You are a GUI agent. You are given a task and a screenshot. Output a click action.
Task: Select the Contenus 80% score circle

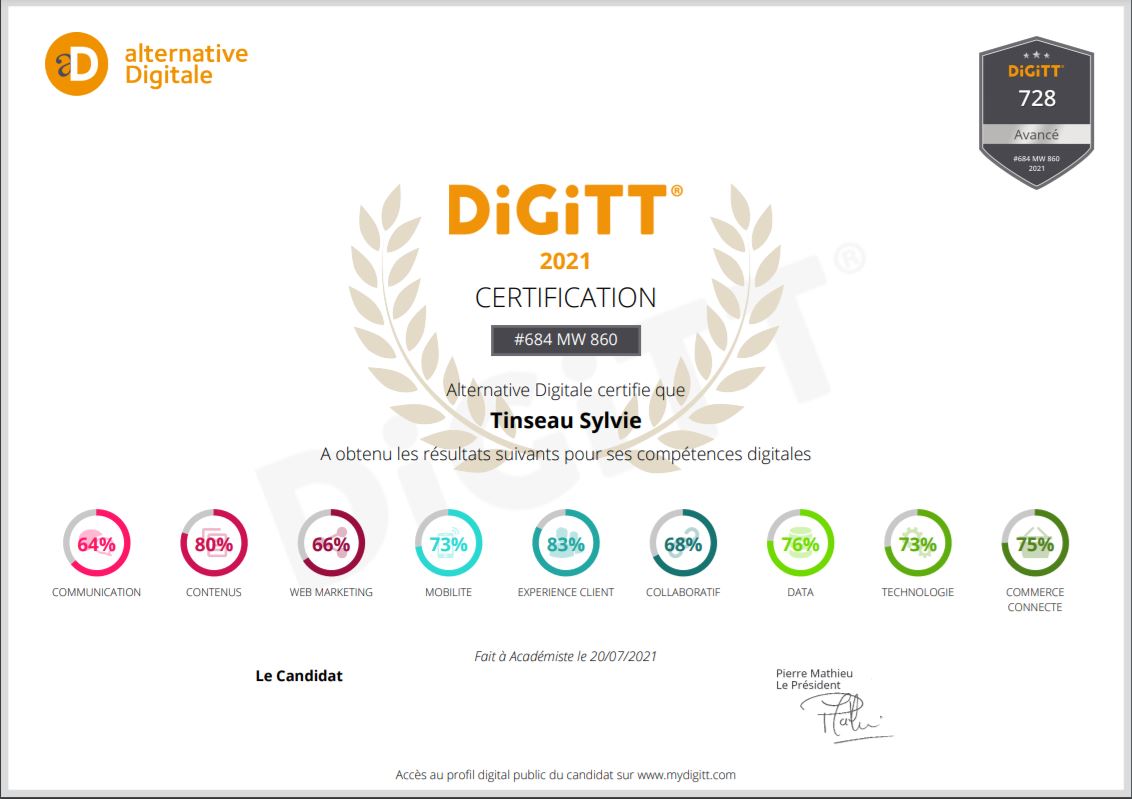tap(214, 544)
